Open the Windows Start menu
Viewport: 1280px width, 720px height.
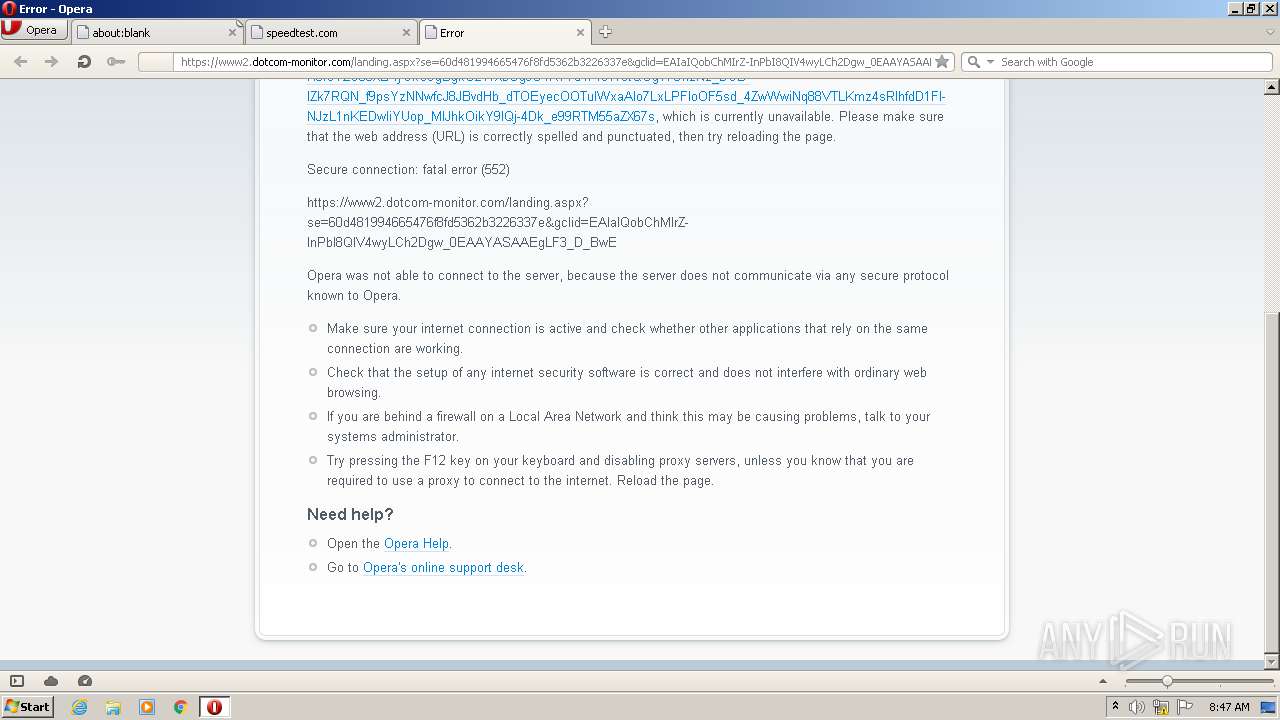tap(27, 706)
